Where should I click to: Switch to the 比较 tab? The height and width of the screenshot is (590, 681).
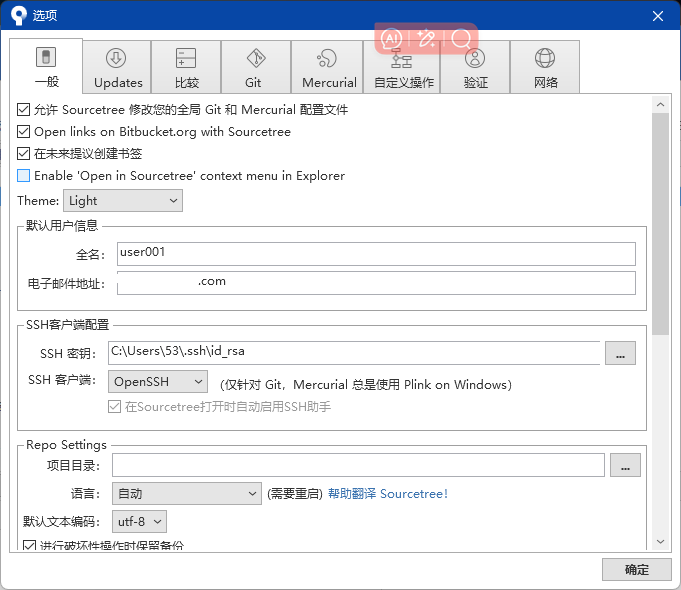click(x=186, y=66)
